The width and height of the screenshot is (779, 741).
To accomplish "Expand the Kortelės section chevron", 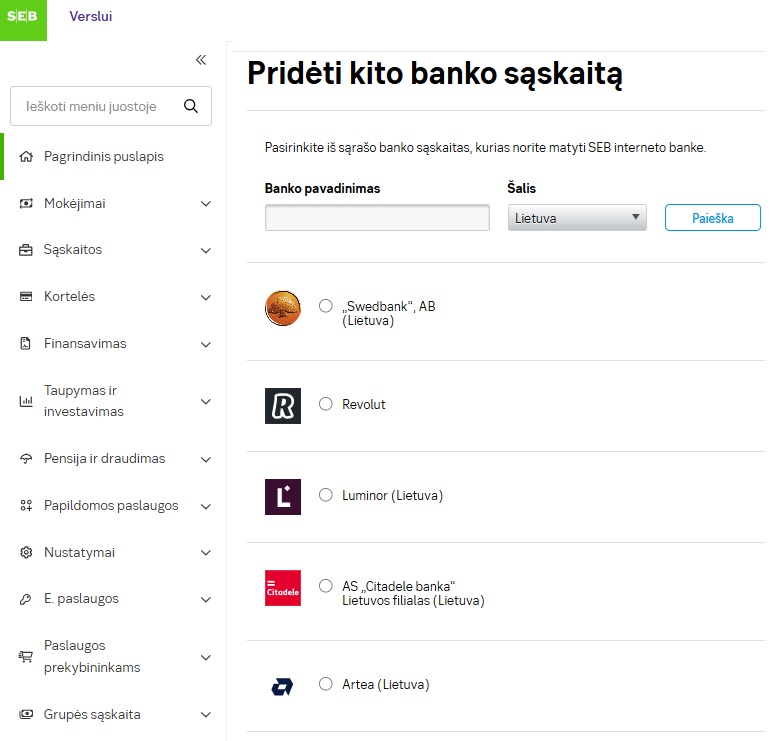I will pyautogui.click(x=206, y=297).
